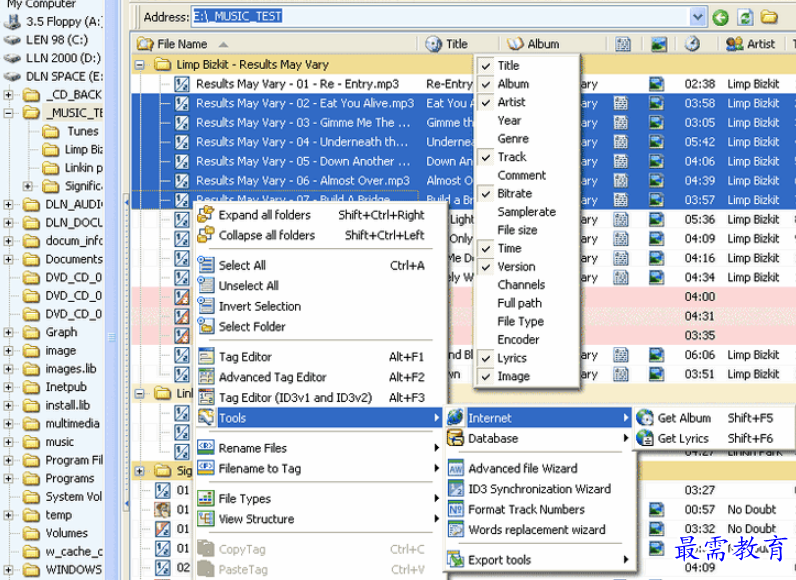
Task: Expand the DLN_AUDI folder node
Action: tap(8, 204)
